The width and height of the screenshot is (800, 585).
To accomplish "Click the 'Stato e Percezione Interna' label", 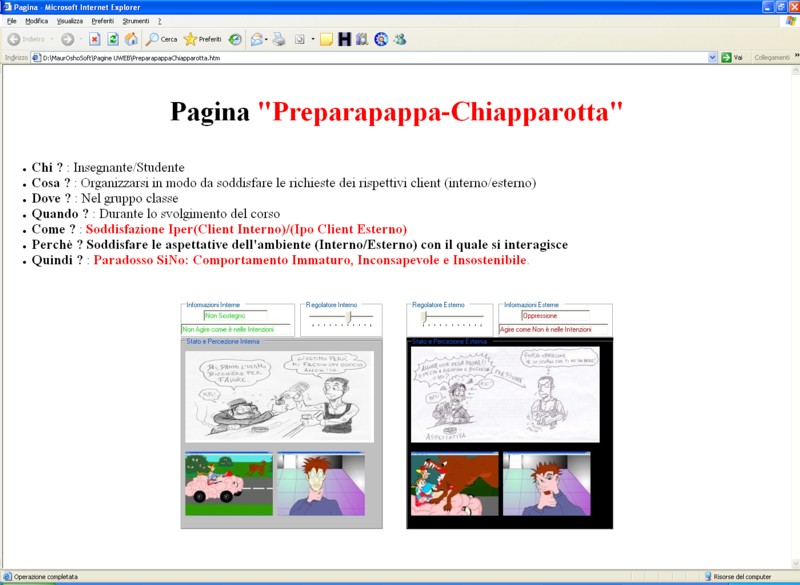I will click(222, 341).
